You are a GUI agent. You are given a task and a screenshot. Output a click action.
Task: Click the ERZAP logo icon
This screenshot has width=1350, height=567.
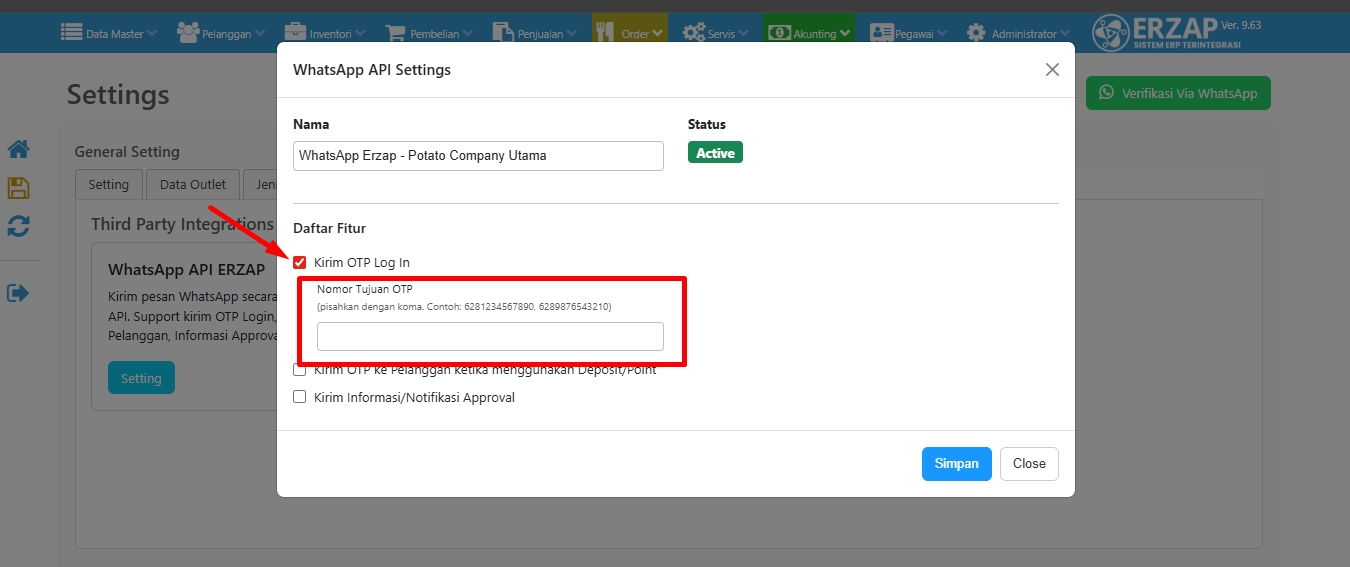pos(1111,33)
